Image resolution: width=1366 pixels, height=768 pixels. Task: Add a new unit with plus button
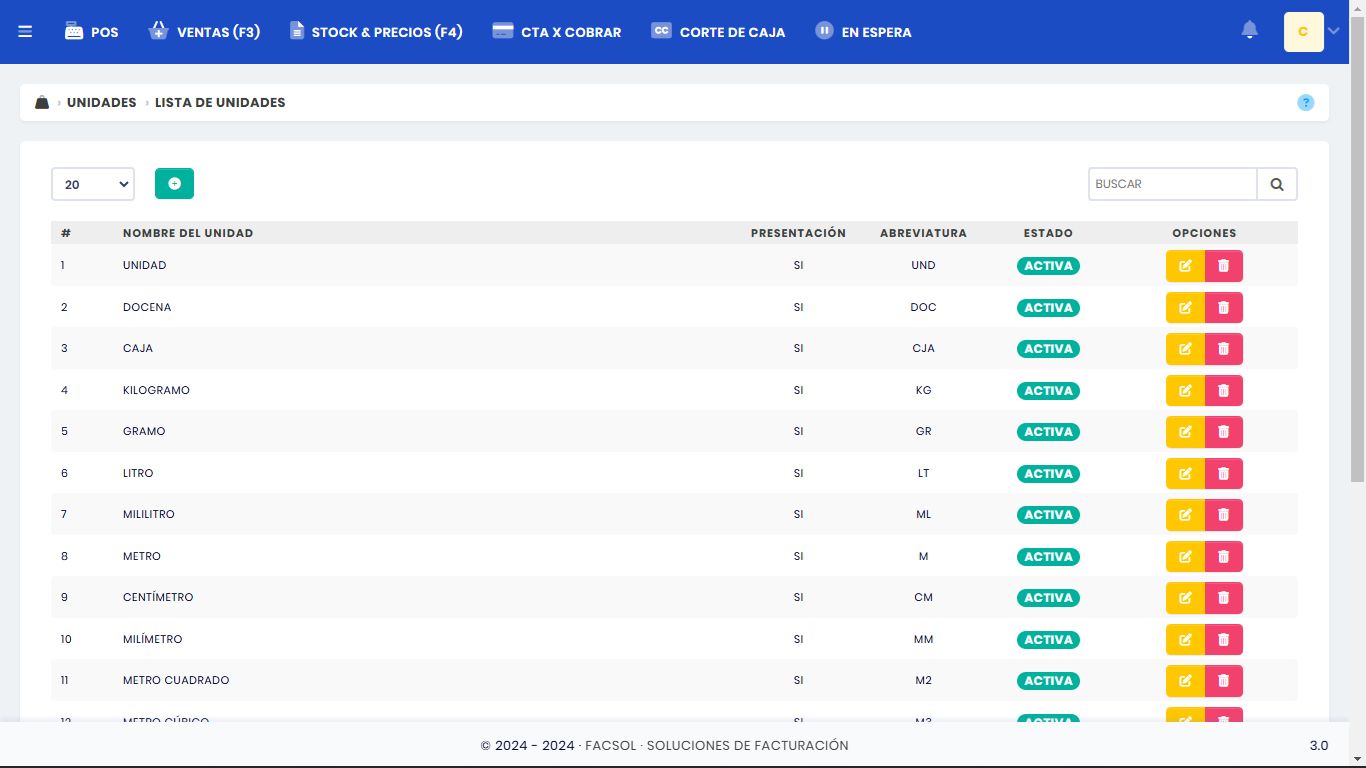(x=174, y=184)
